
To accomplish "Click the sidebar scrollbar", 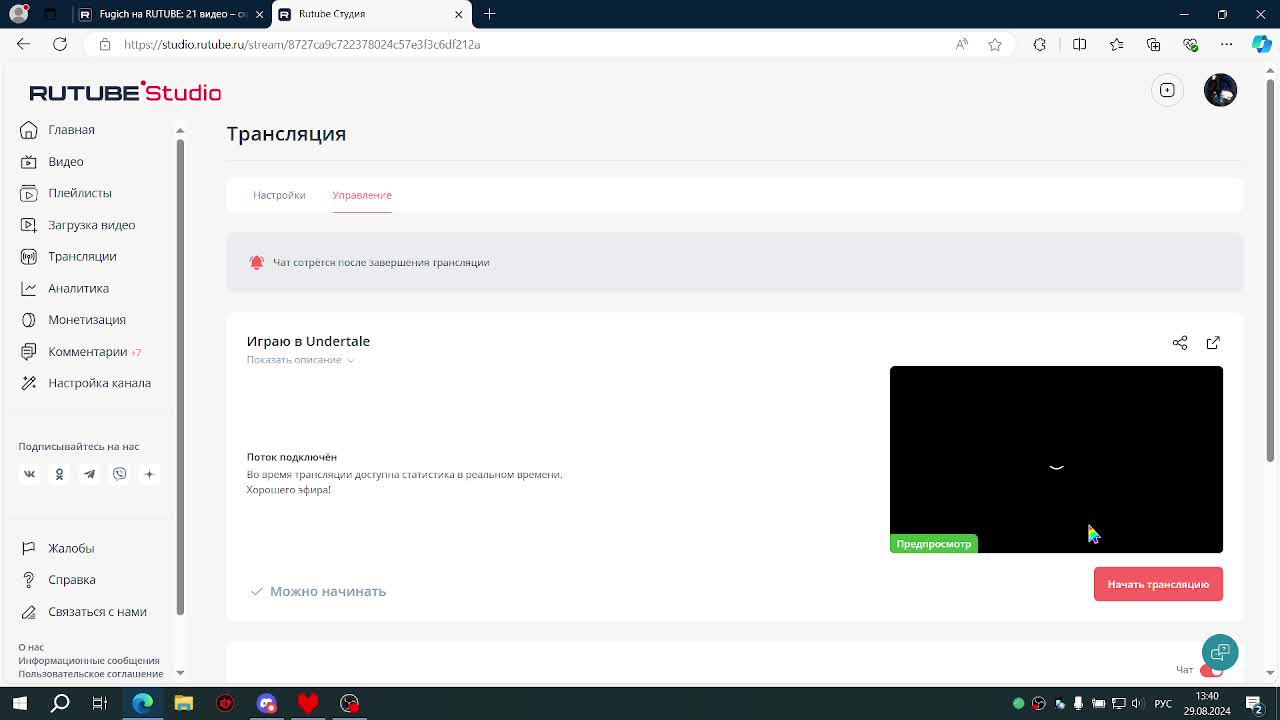I will pyautogui.click(x=180, y=375).
